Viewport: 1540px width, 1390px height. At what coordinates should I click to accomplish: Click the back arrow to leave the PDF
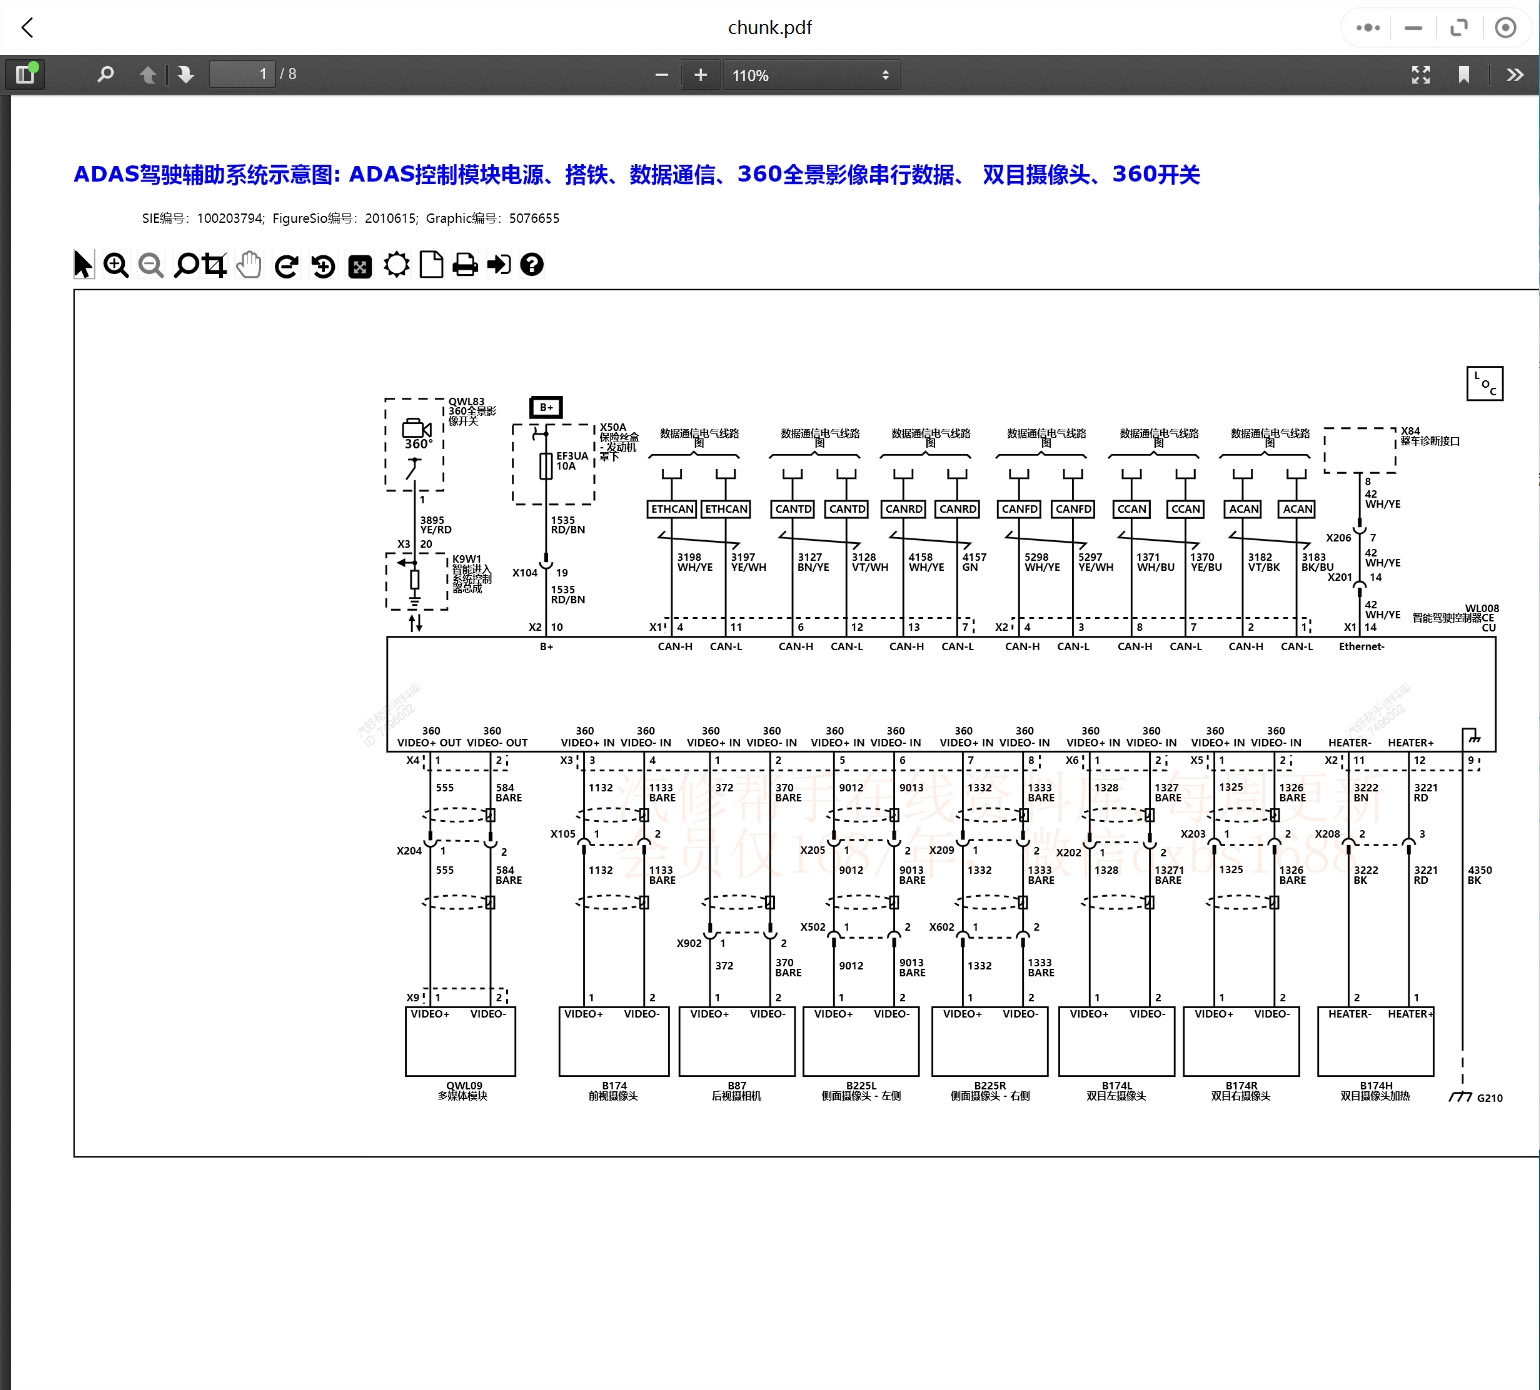pyautogui.click(x=26, y=27)
